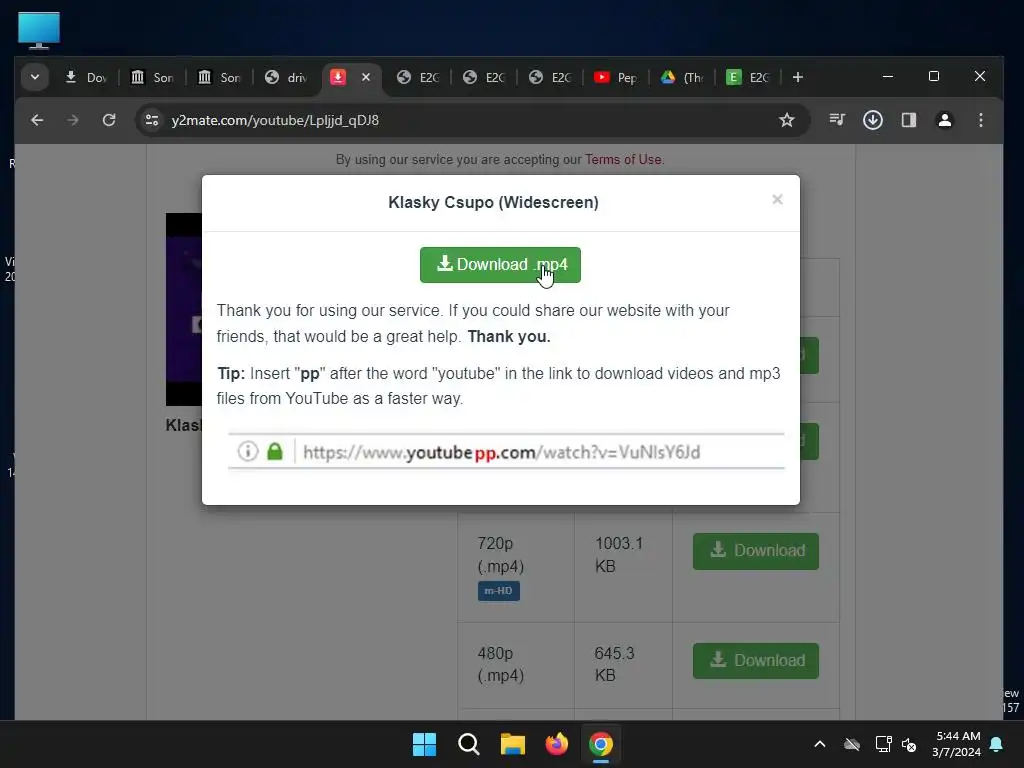Bookmark this page with the star icon
The image size is (1024, 768).
787,120
